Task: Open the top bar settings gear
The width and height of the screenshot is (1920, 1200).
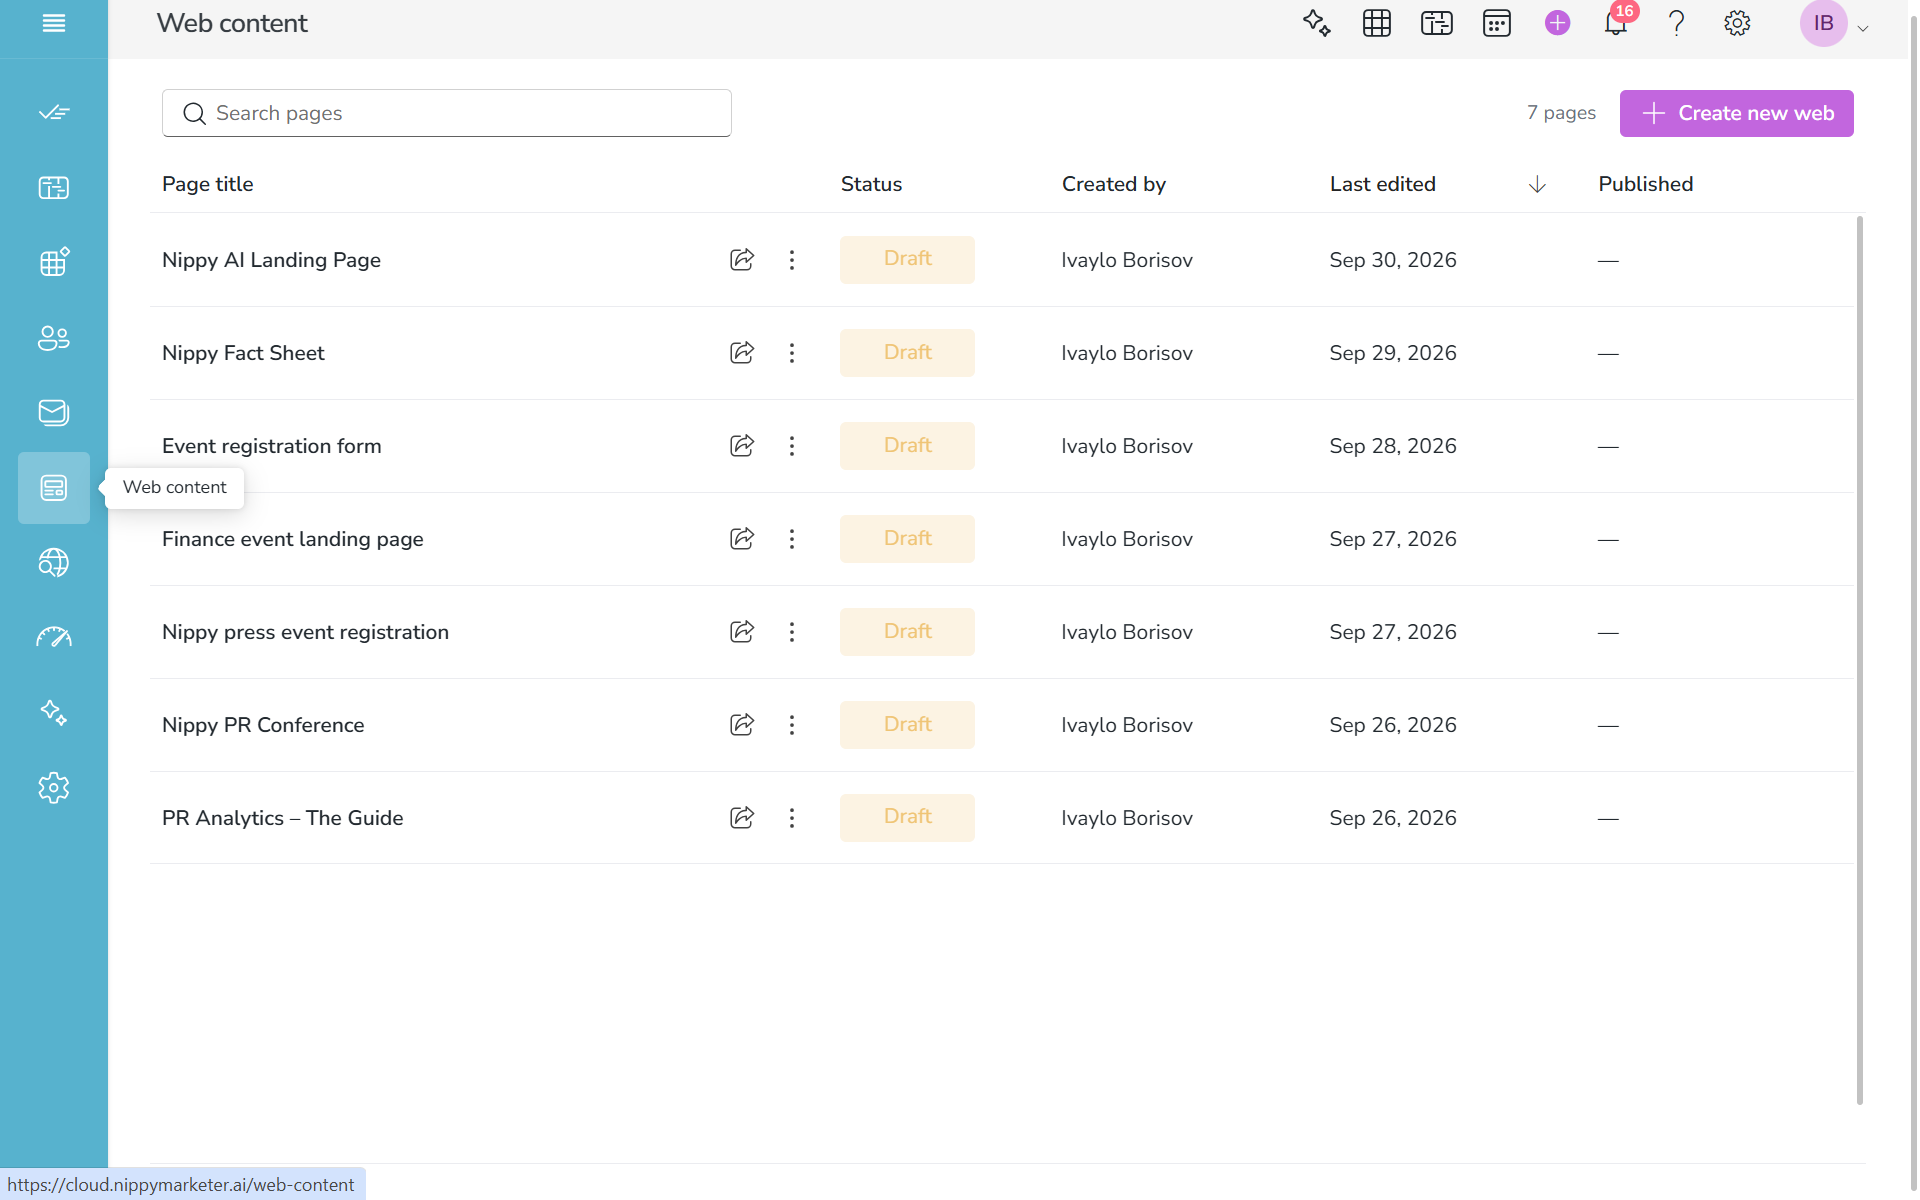Action: tap(1737, 23)
